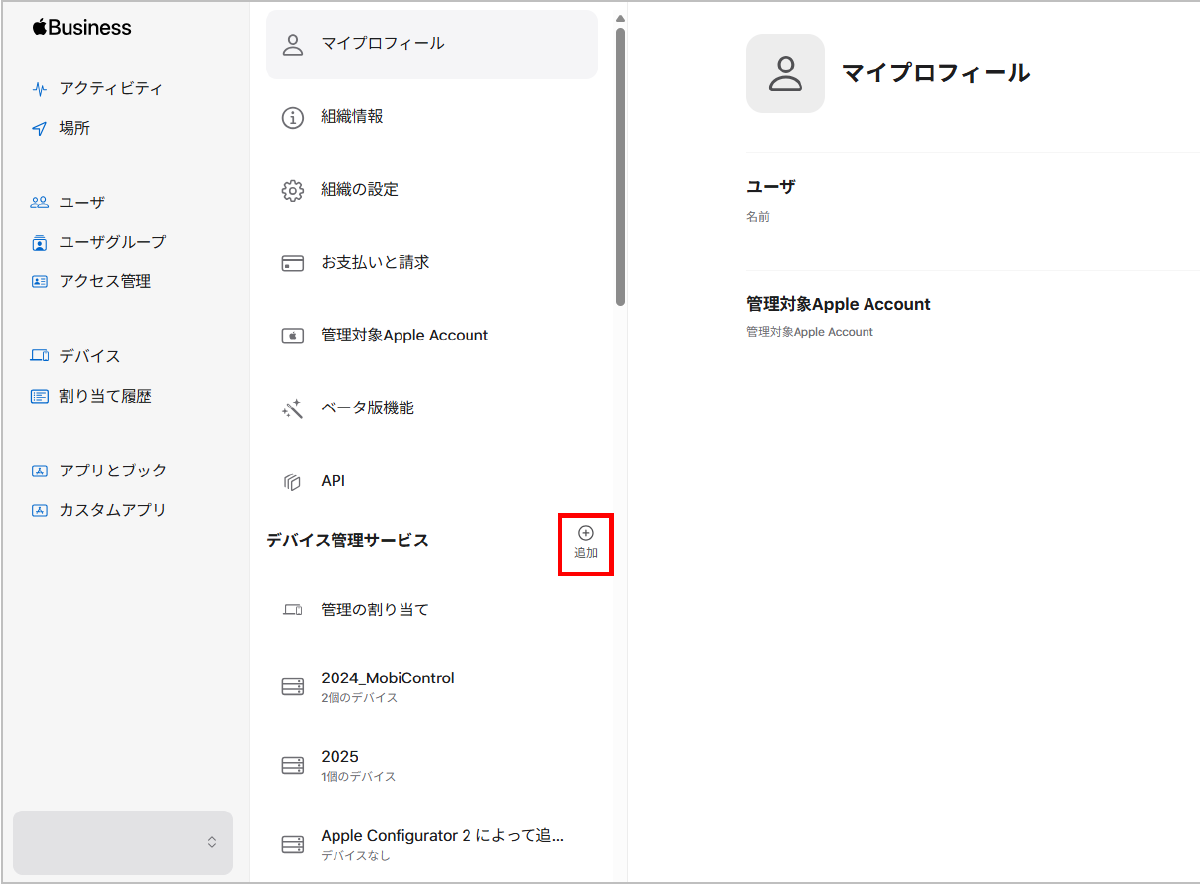
Task: Open Apple Configurator 2 によって追... entry
Action: pos(432,845)
